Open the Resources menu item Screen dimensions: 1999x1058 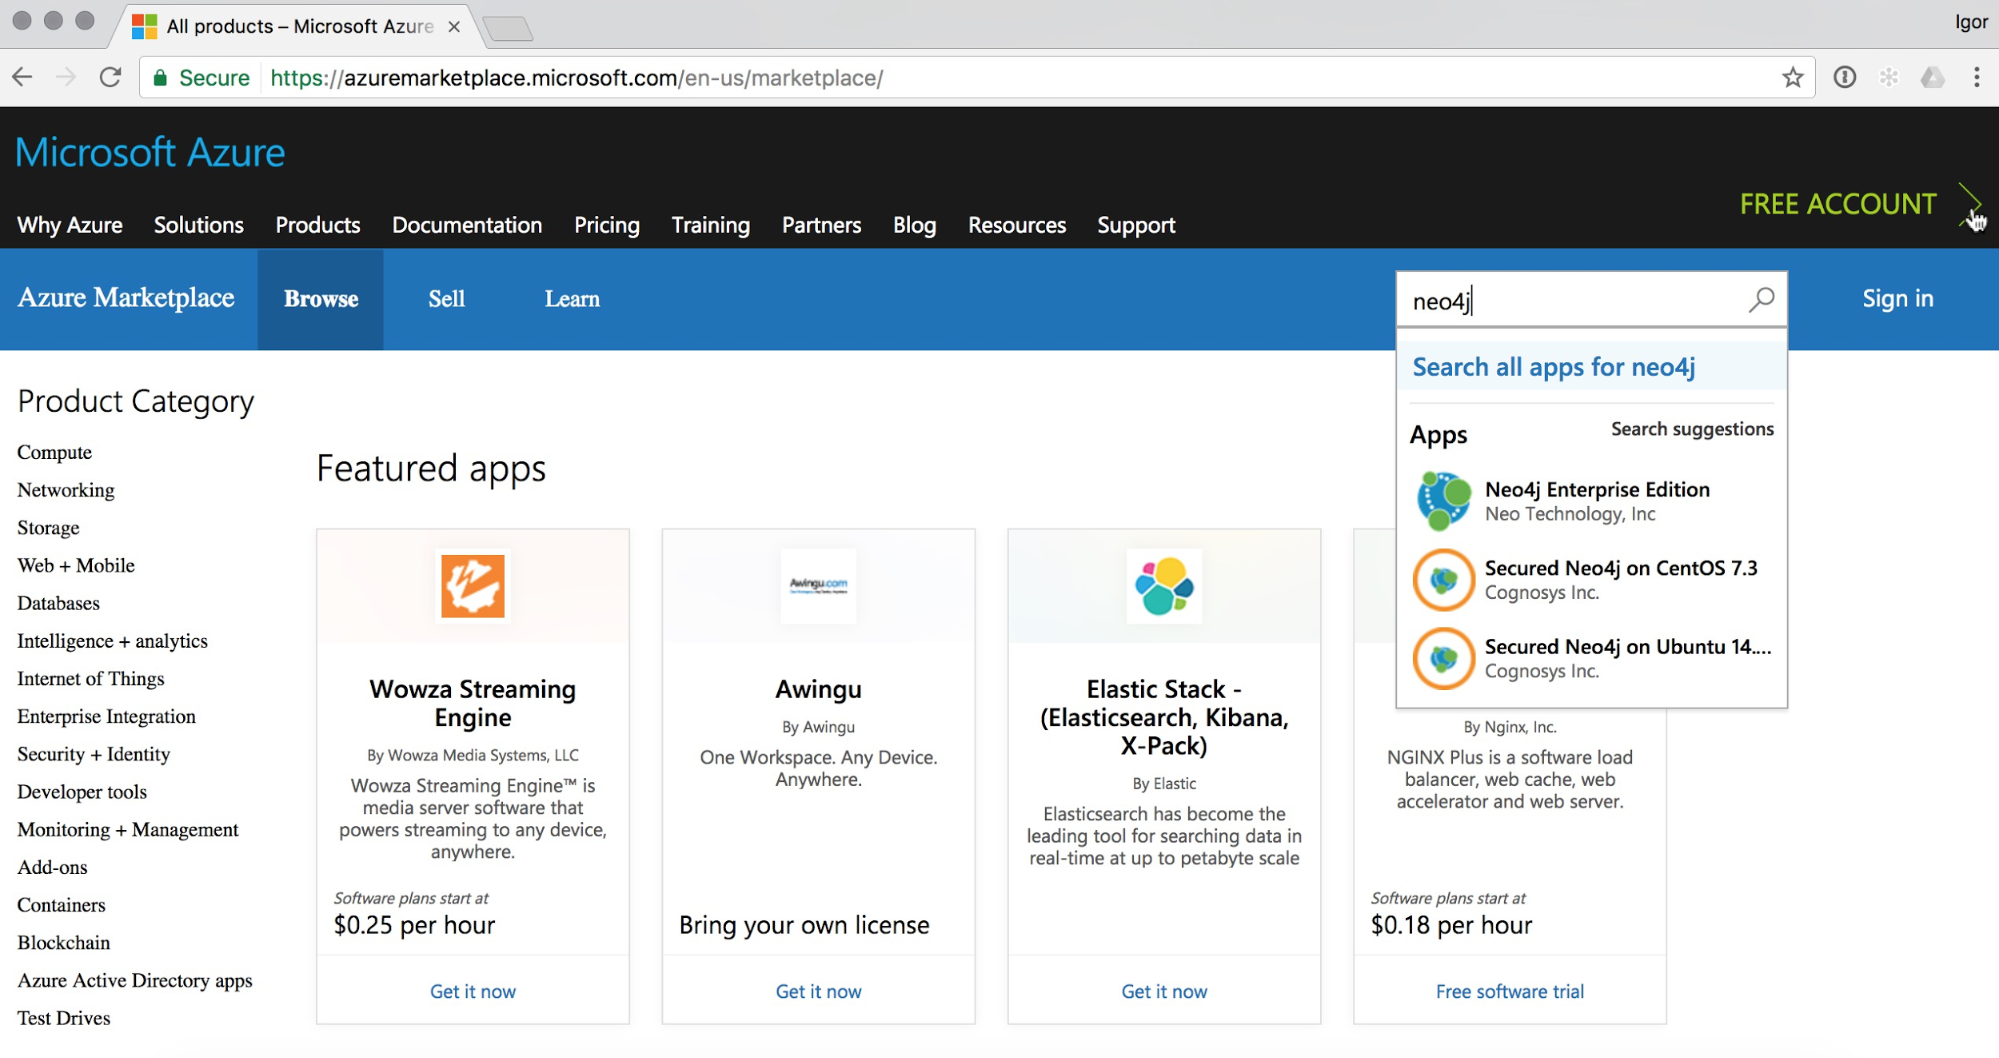[x=1017, y=225]
